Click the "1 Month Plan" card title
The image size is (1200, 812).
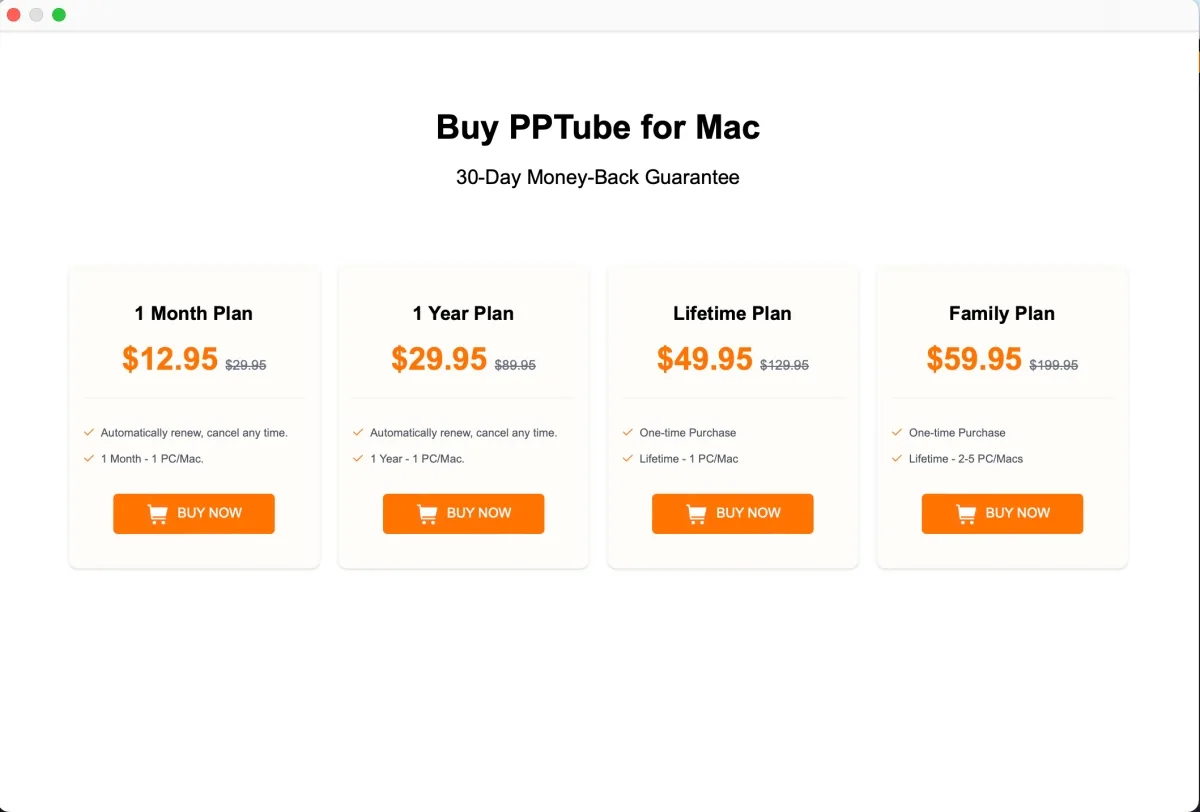click(x=194, y=313)
